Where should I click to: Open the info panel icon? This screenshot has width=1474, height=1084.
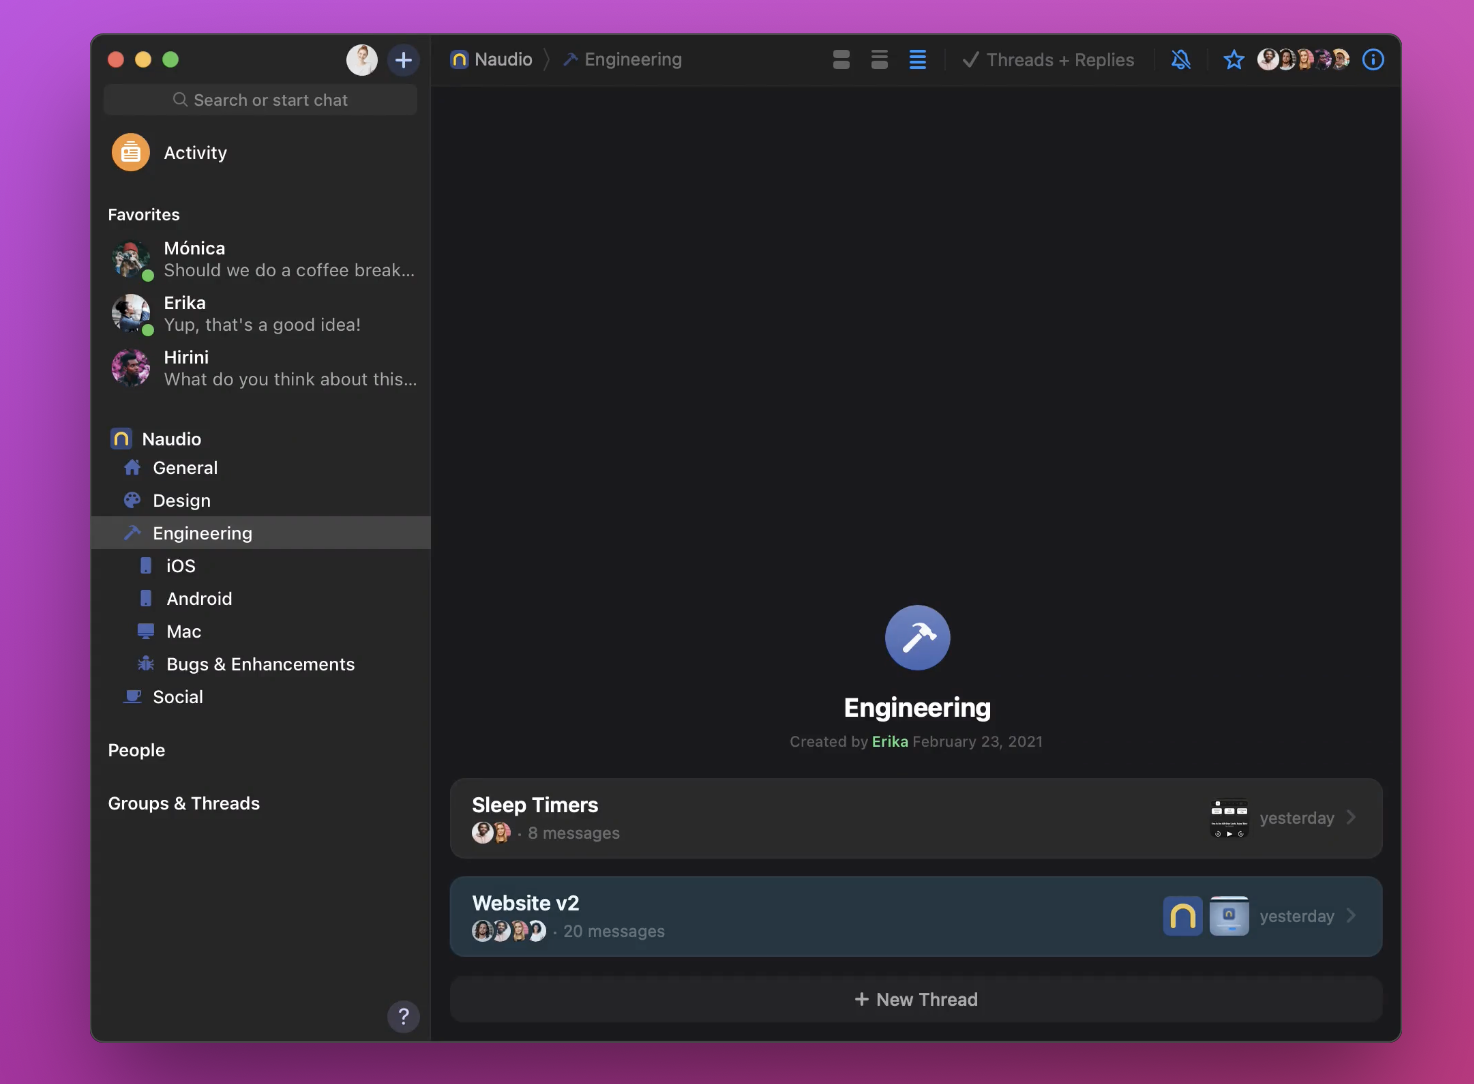[x=1373, y=60]
